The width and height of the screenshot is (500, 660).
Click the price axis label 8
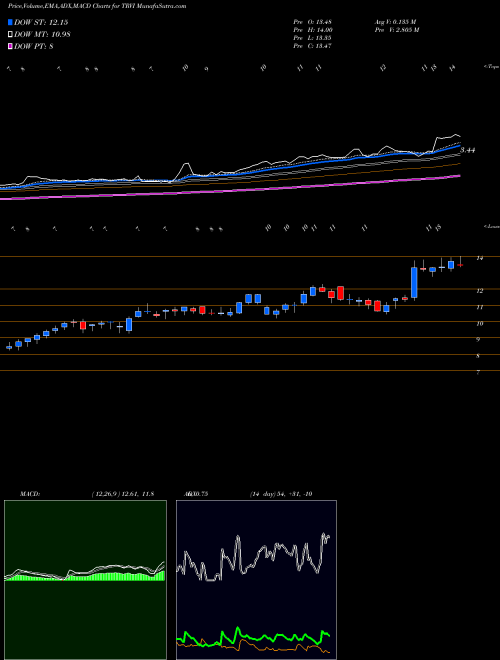point(478,356)
